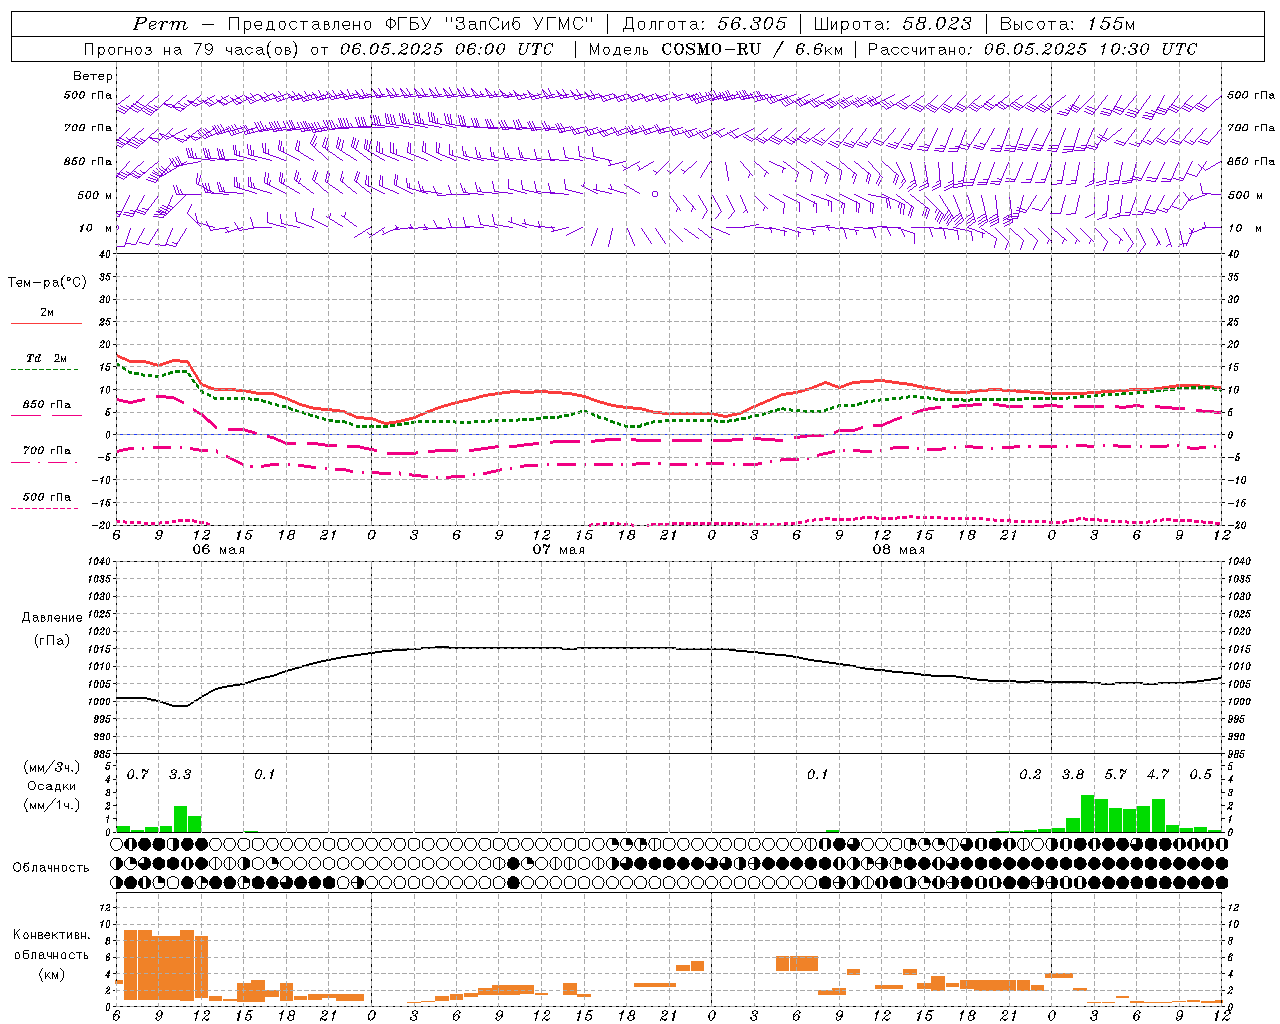
Task: Click the "08 мая" date label
Action: coord(898,550)
